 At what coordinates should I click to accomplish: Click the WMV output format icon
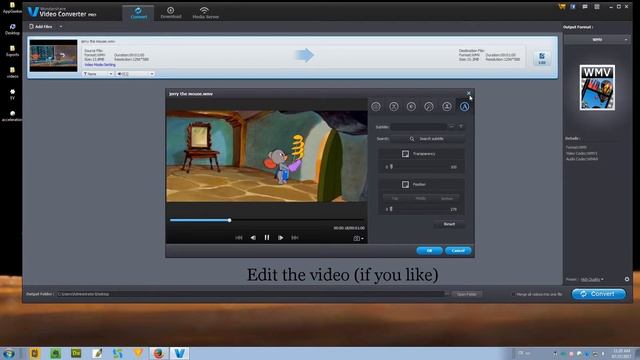597,87
